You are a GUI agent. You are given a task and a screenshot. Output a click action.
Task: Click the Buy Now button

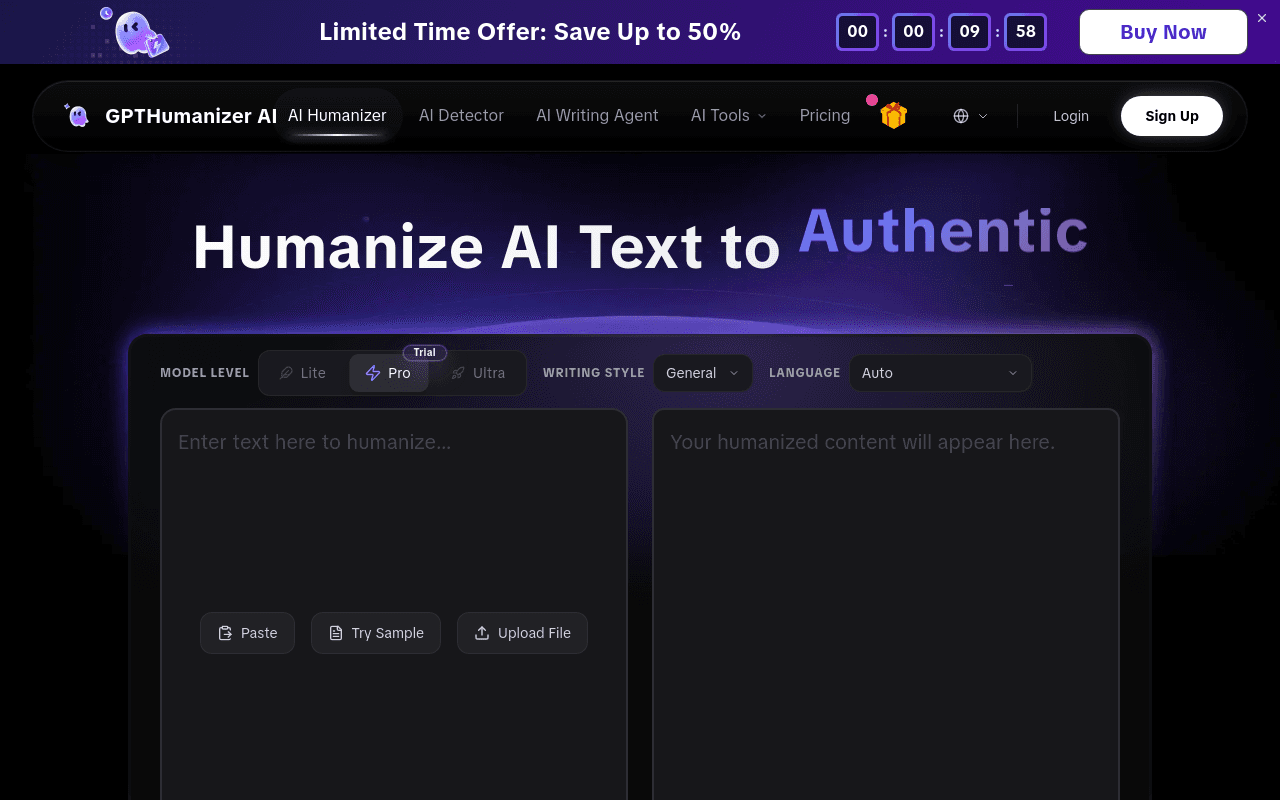1163,32
